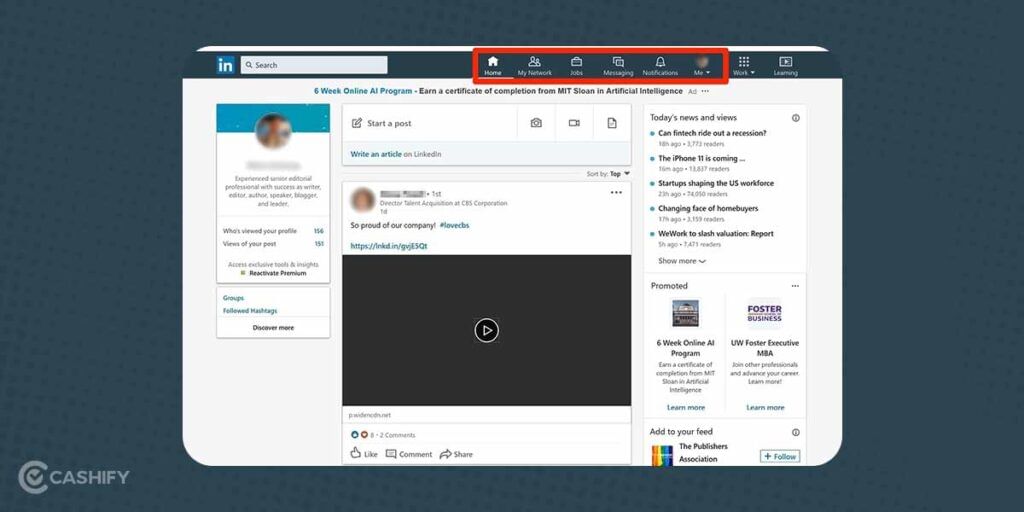Open Groups in left sidebar
The width and height of the screenshot is (1024, 512).
[233, 298]
